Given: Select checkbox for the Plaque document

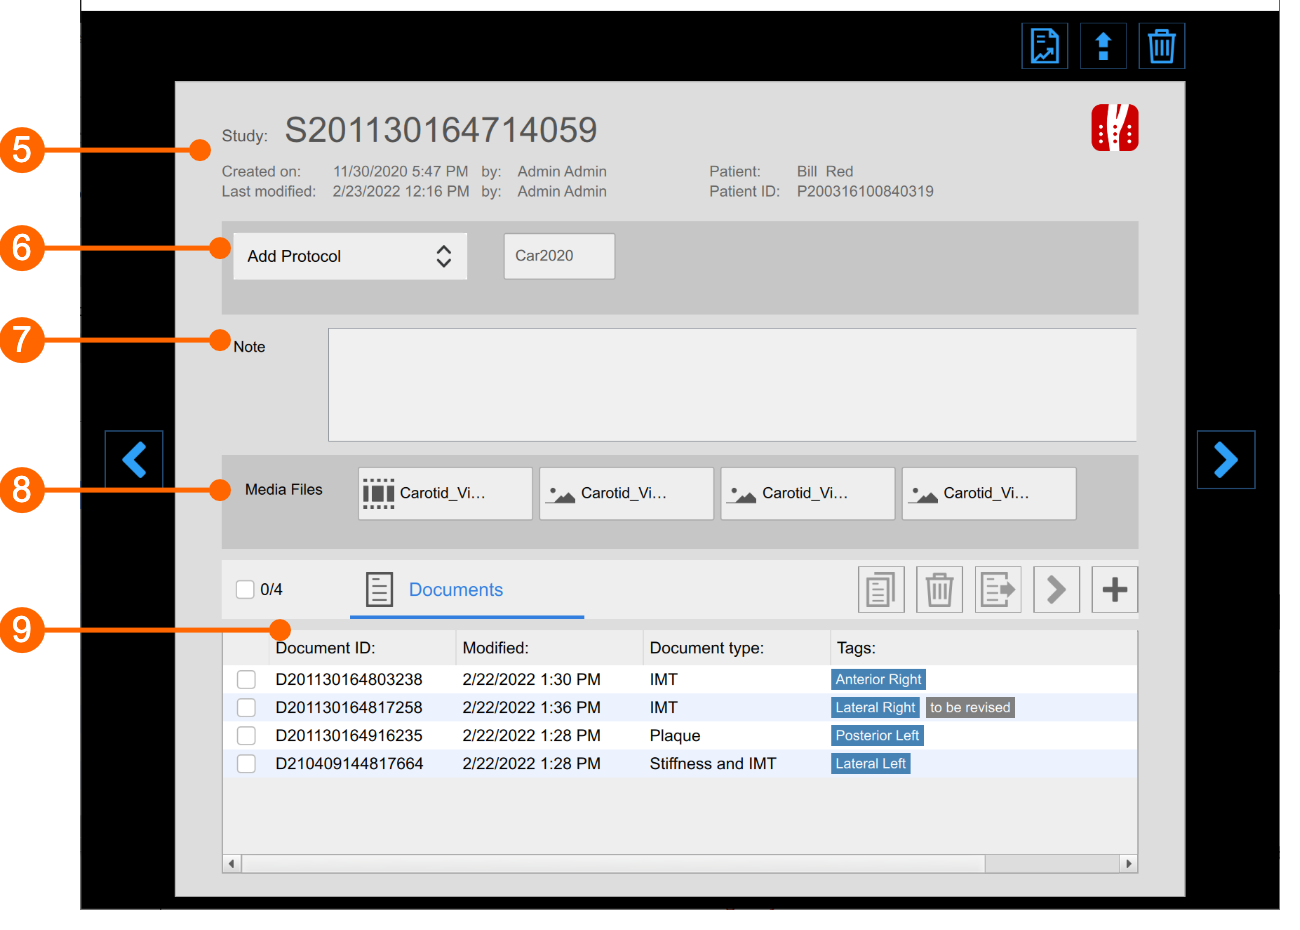Looking at the screenshot, I should point(246,736).
